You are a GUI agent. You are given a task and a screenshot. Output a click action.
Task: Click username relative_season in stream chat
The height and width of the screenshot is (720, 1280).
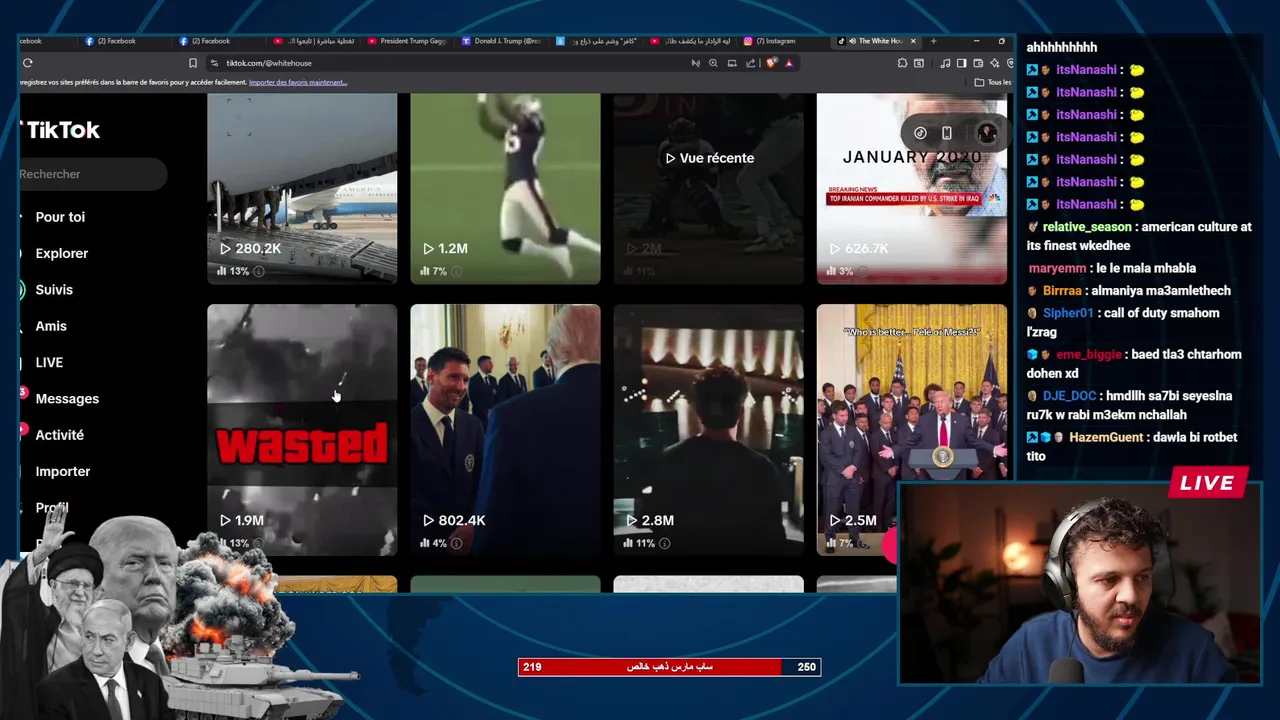click(1087, 227)
